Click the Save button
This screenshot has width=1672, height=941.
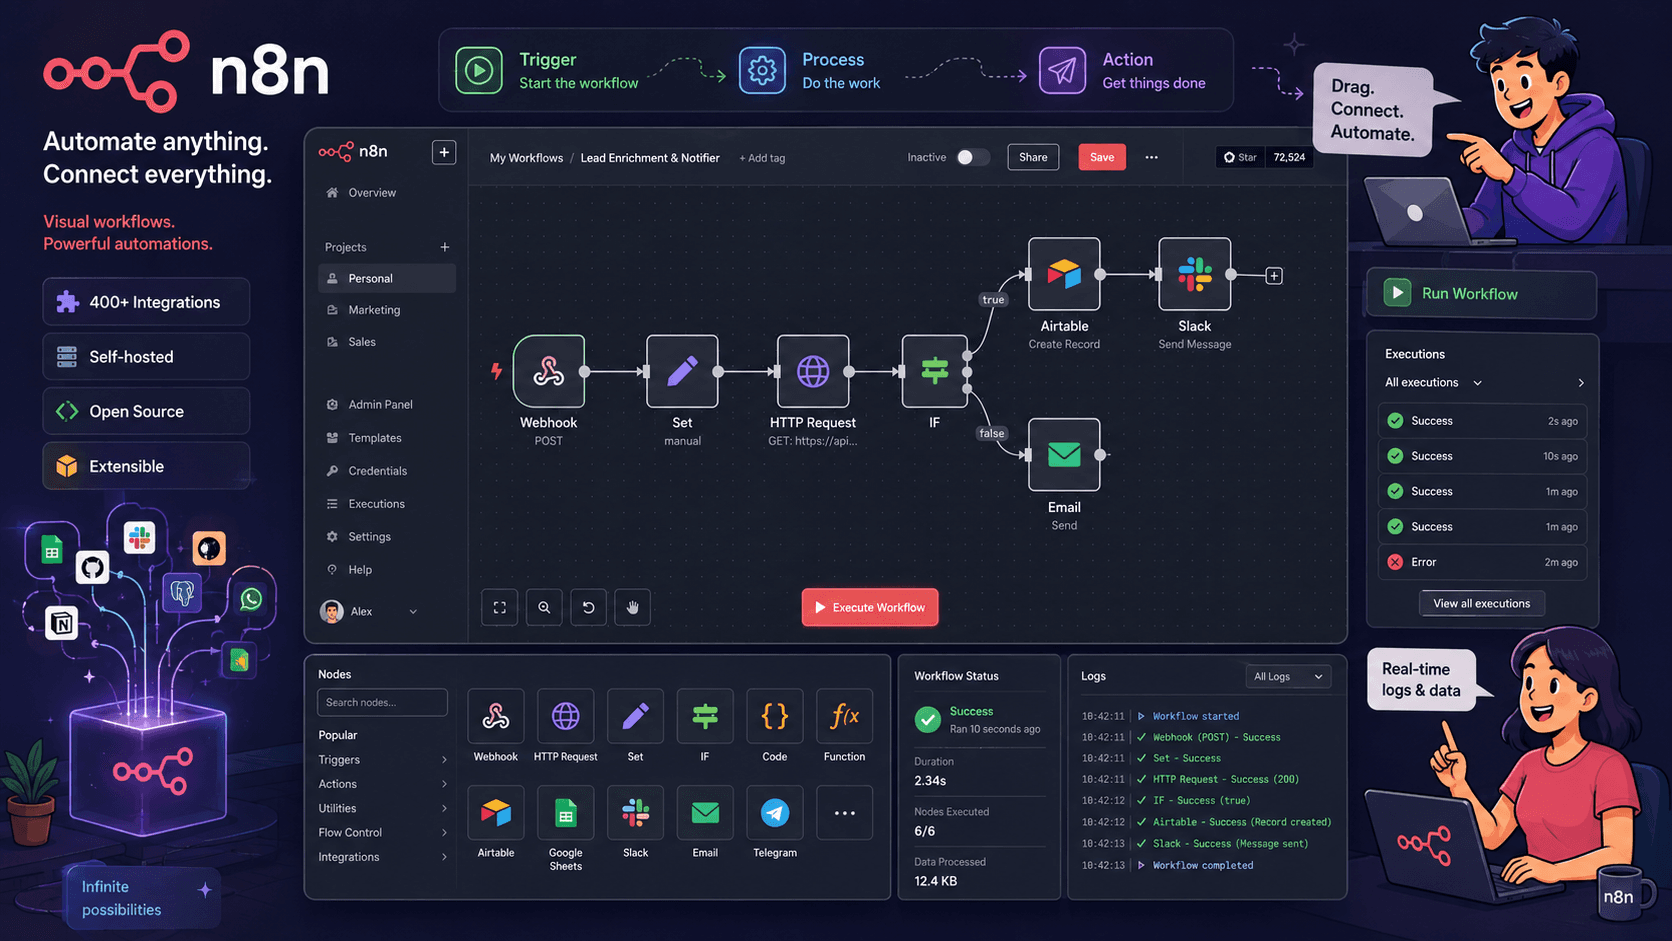[1102, 157]
